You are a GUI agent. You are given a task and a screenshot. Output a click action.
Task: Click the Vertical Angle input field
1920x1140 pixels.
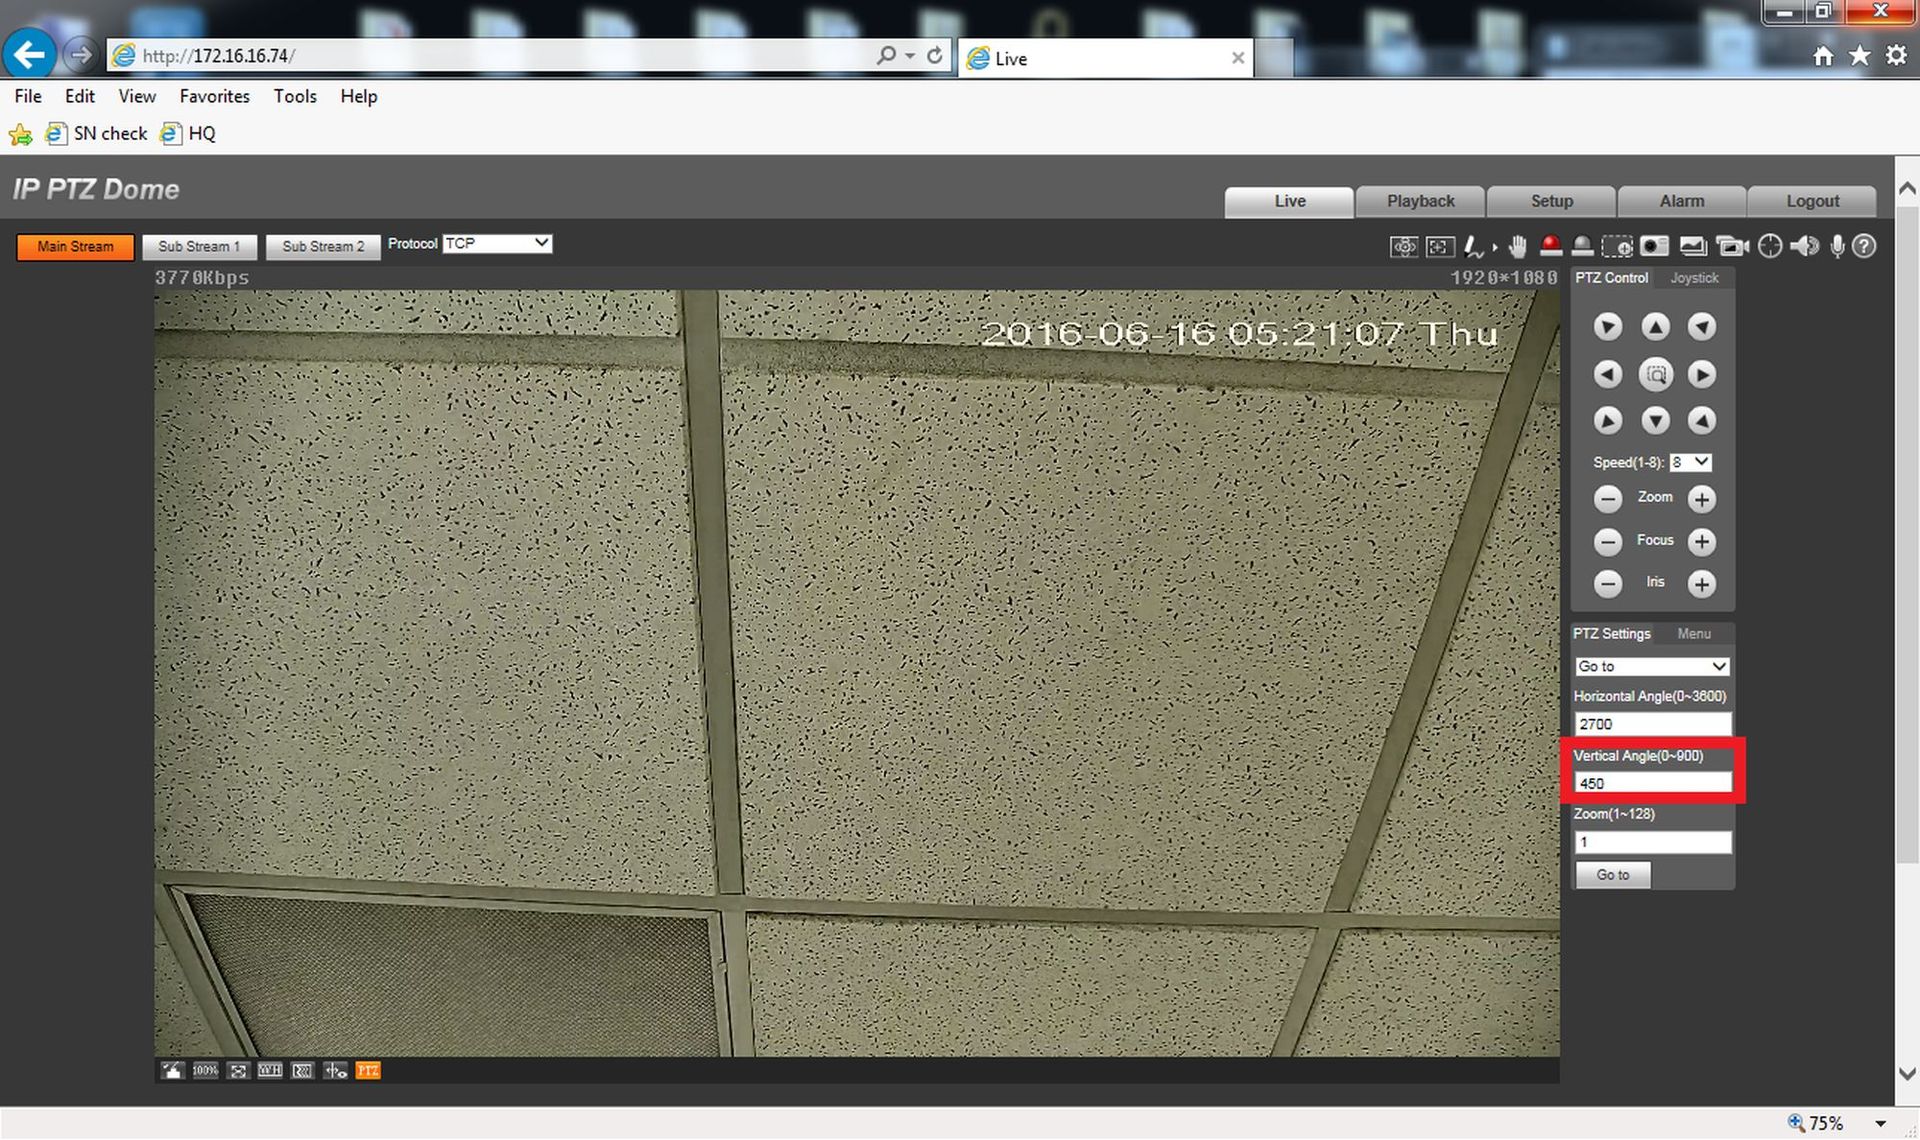(x=1652, y=783)
